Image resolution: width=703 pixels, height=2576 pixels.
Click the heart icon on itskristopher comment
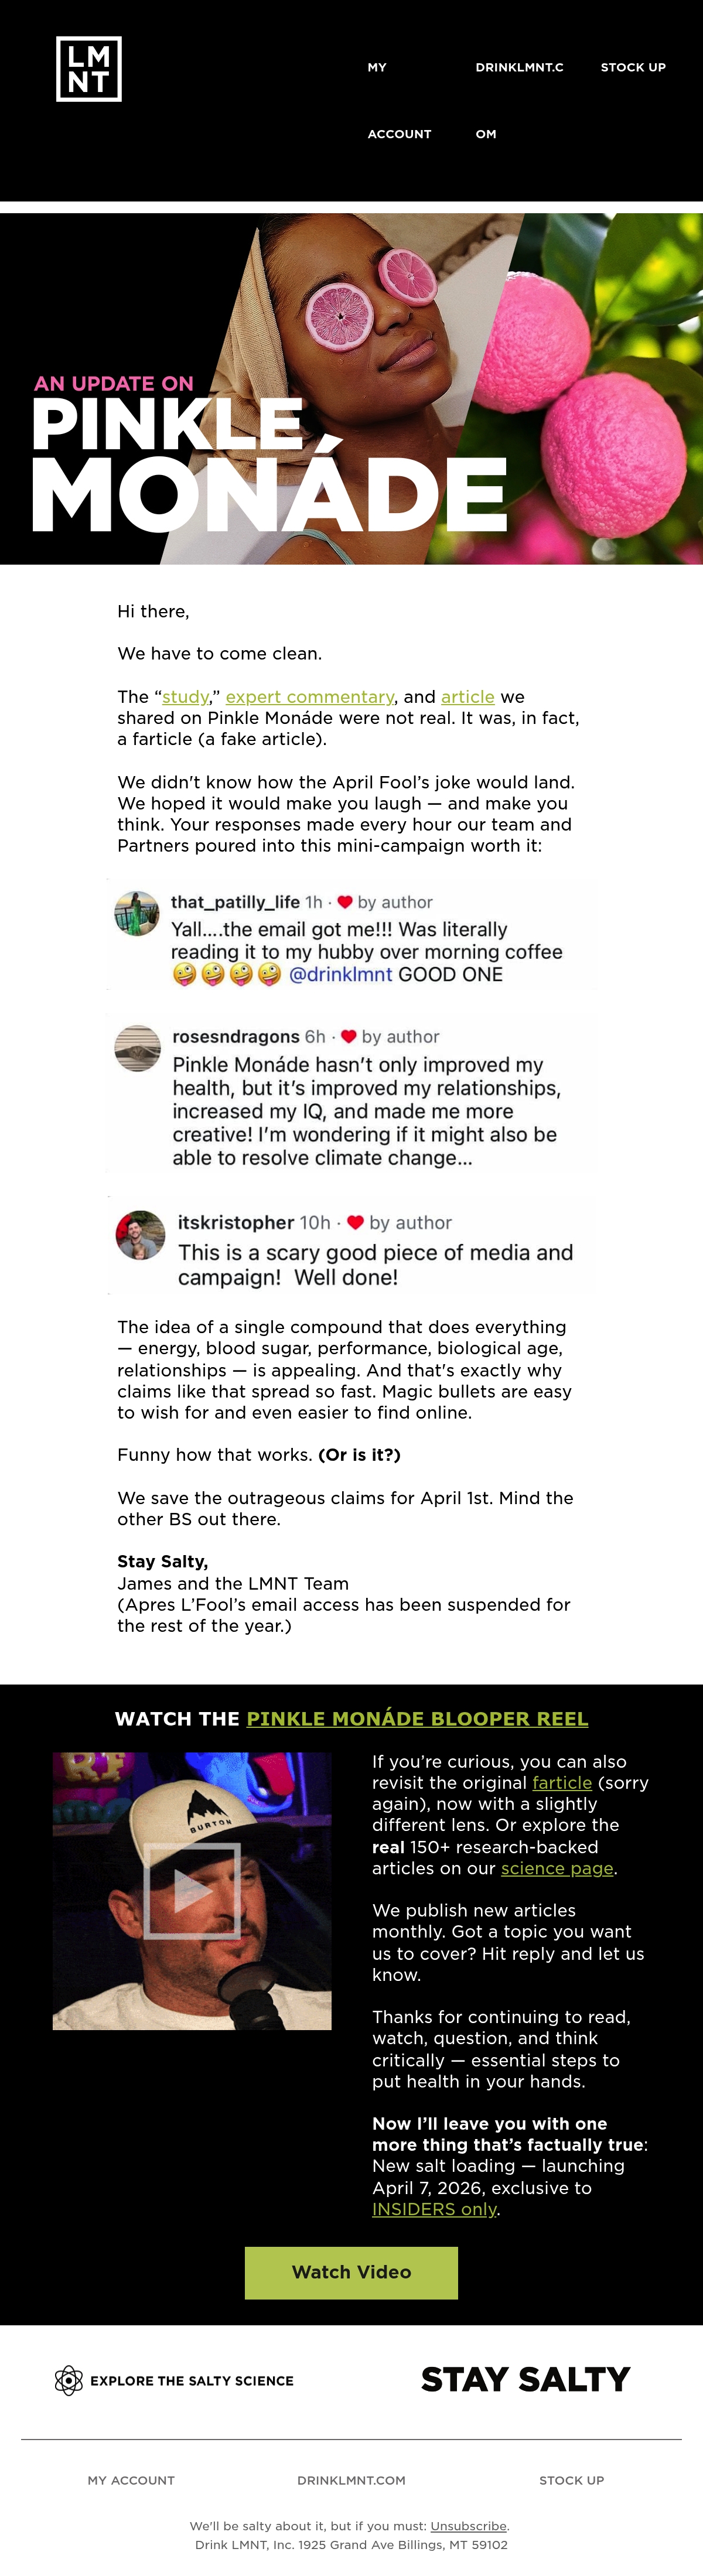355,1222
